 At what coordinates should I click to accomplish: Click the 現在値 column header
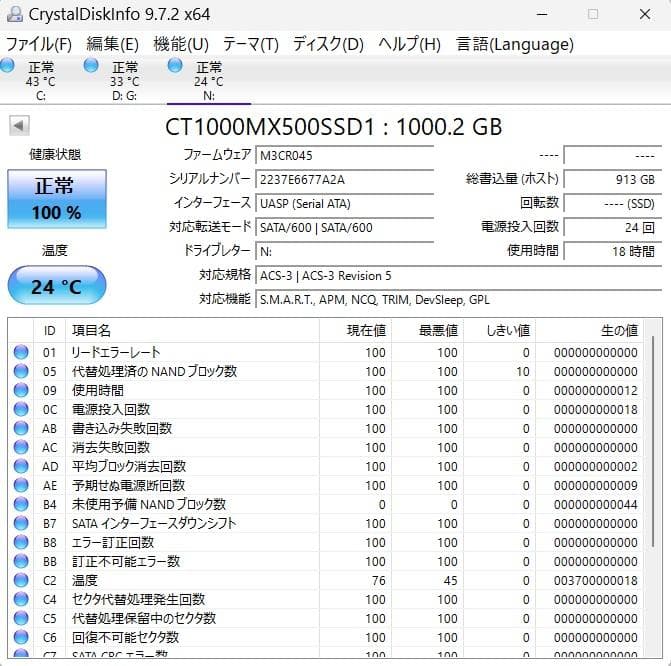coord(355,330)
